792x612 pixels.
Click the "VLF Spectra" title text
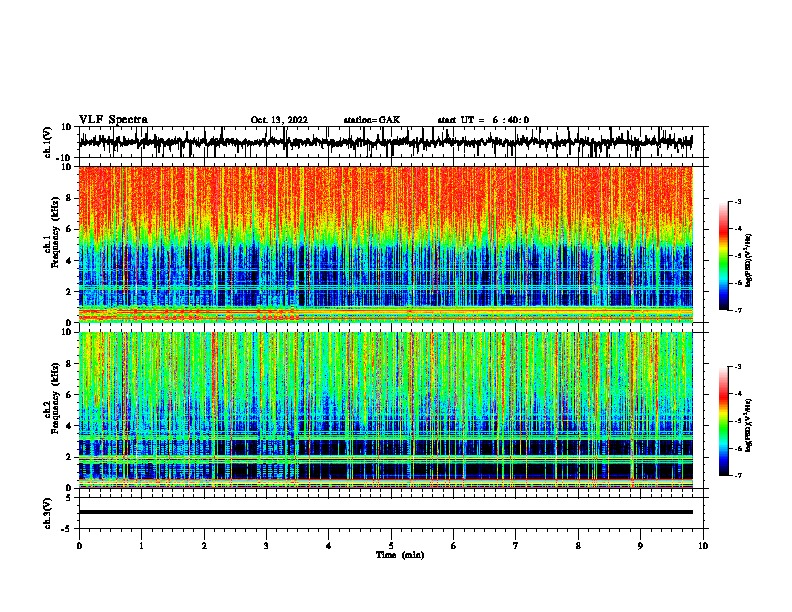(113, 120)
